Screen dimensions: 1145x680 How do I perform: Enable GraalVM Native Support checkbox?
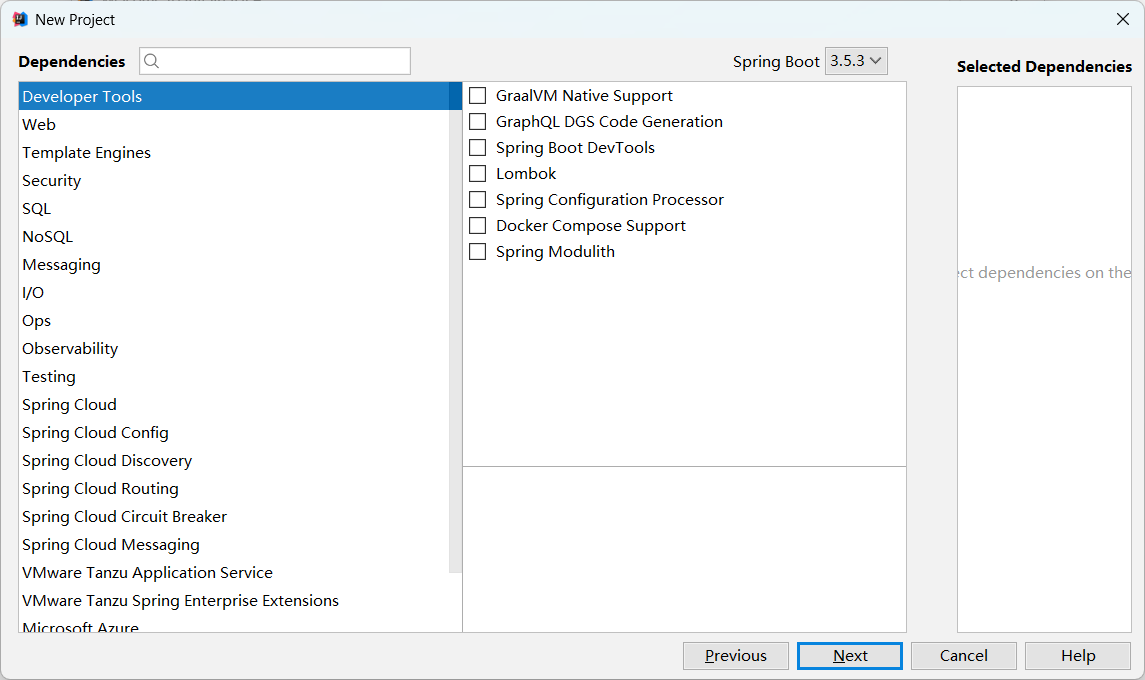478,96
